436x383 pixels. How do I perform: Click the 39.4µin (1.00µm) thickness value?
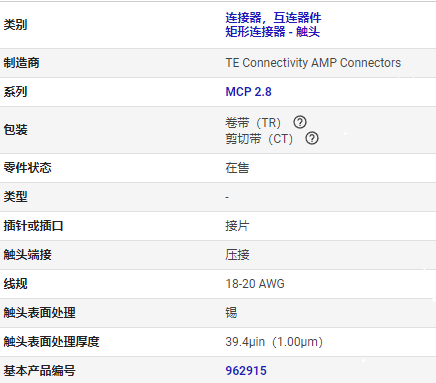tap(274, 342)
